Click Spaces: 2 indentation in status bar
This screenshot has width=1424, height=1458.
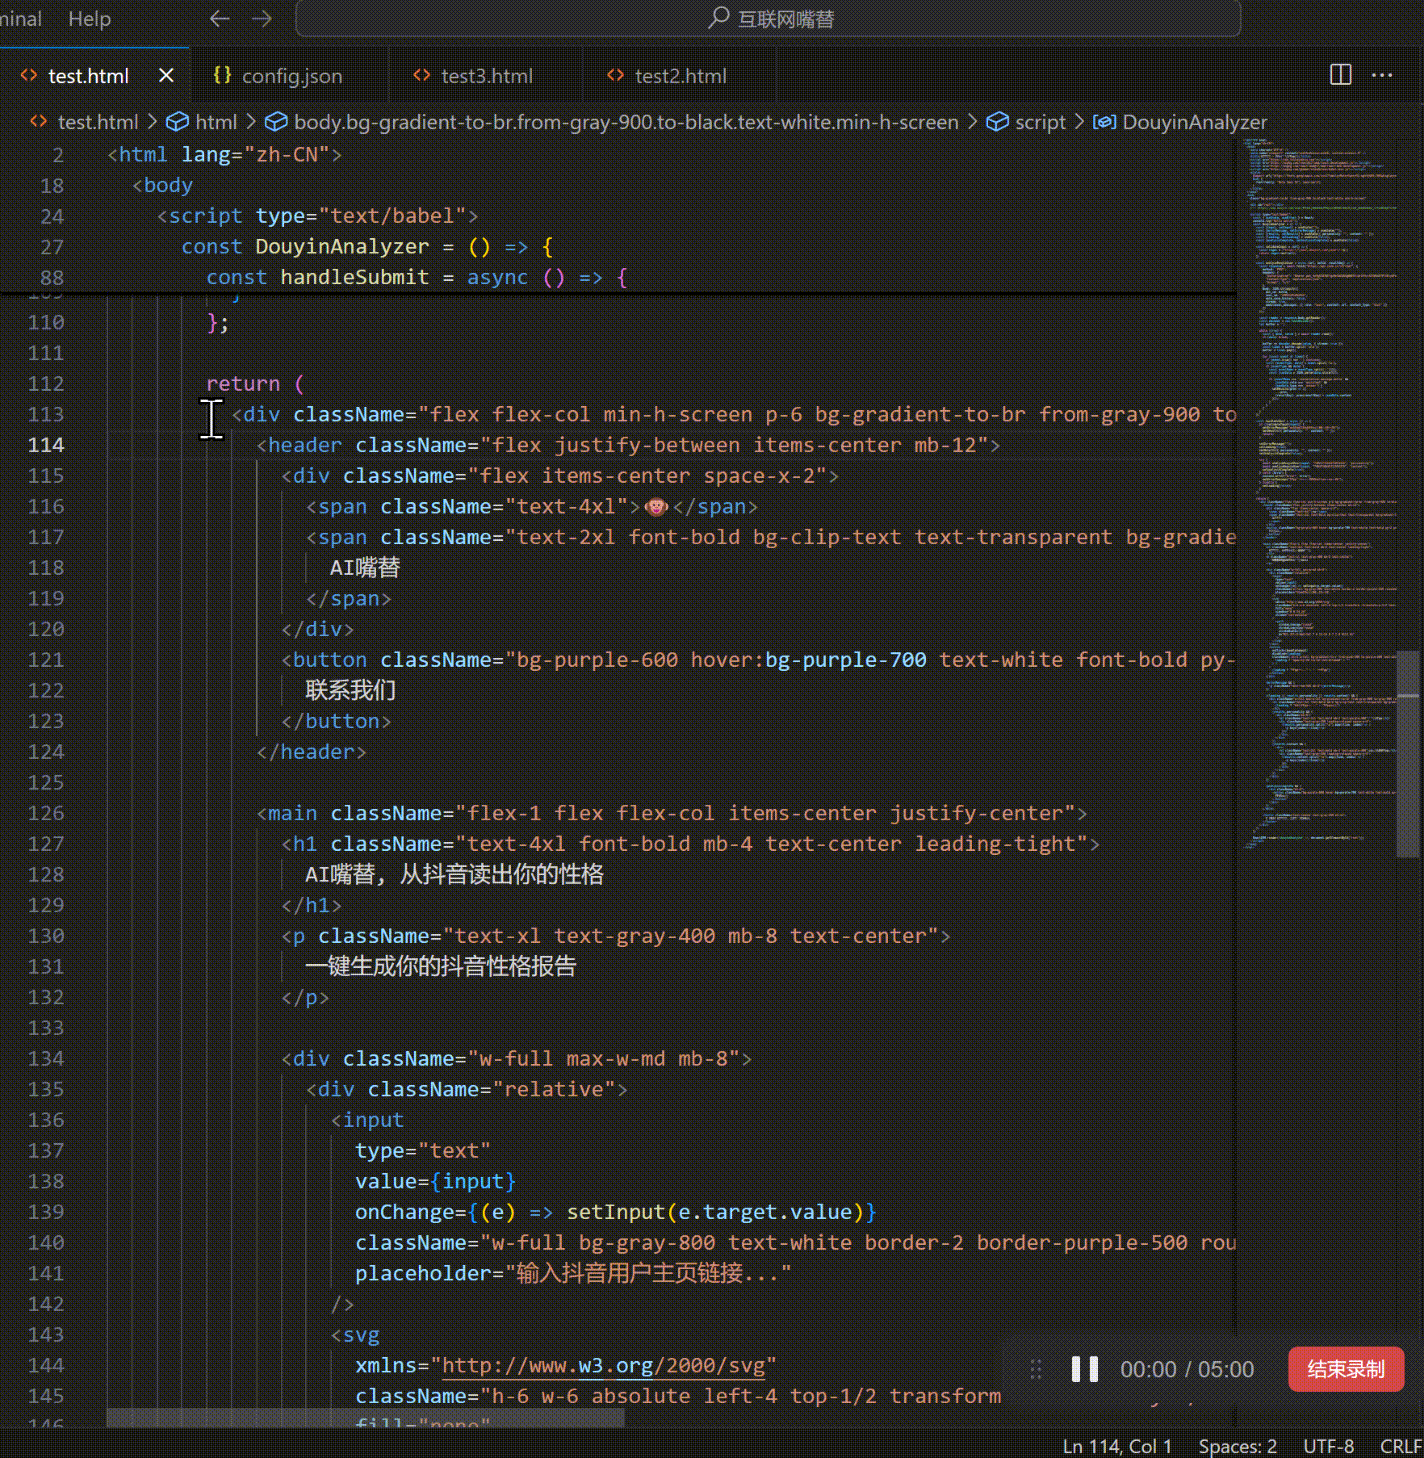click(1238, 1446)
